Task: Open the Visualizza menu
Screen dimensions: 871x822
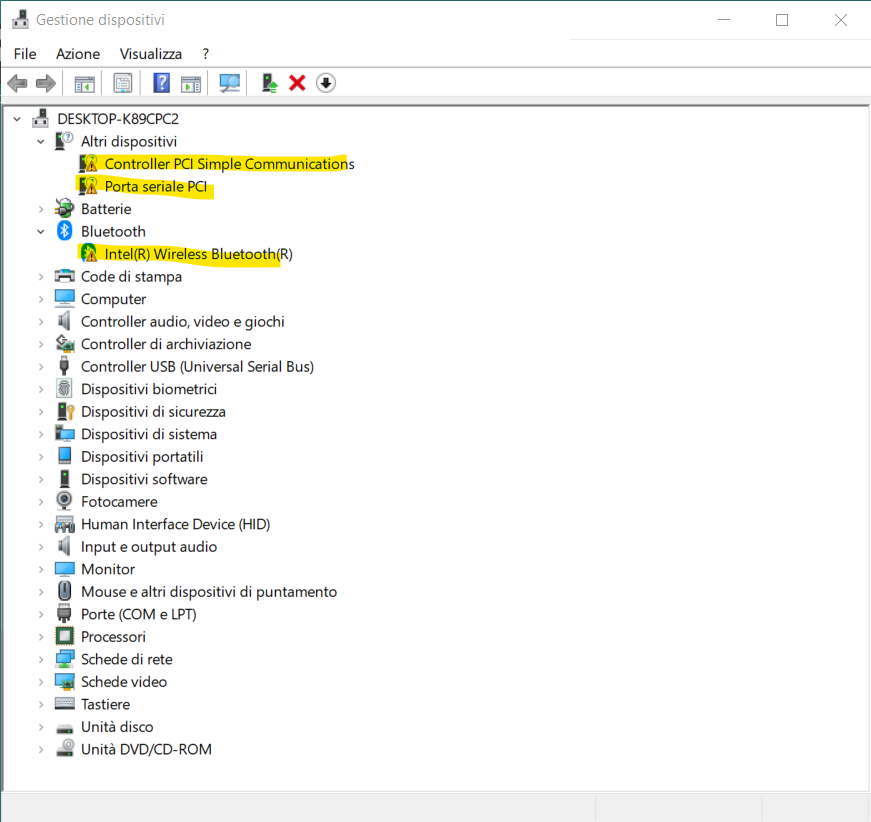Action: pos(151,54)
